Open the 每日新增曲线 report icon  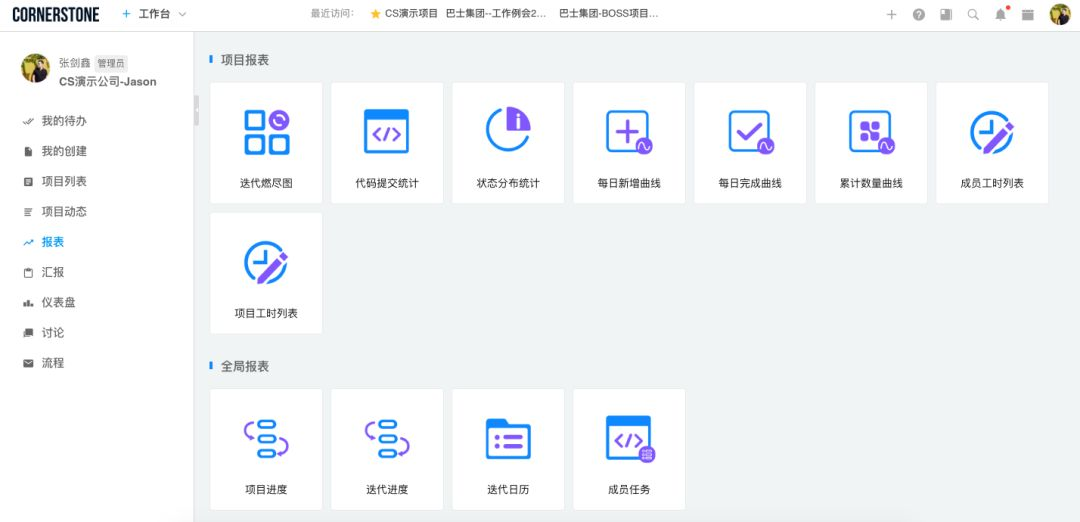(630, 132)
